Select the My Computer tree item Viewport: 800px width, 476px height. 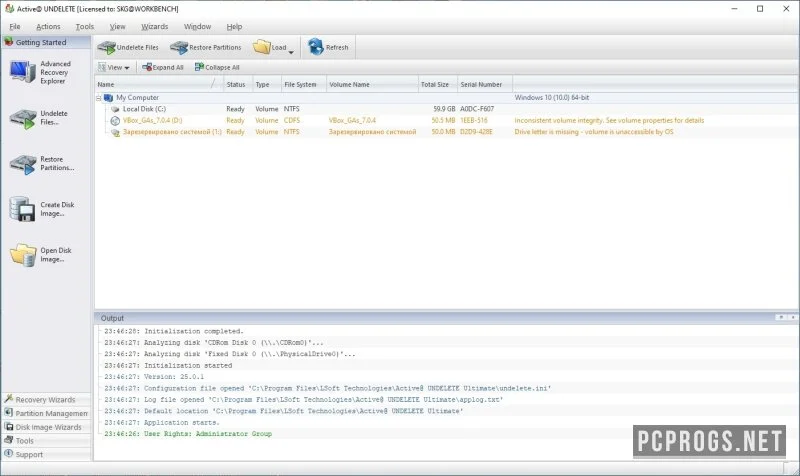pos(137,97)
